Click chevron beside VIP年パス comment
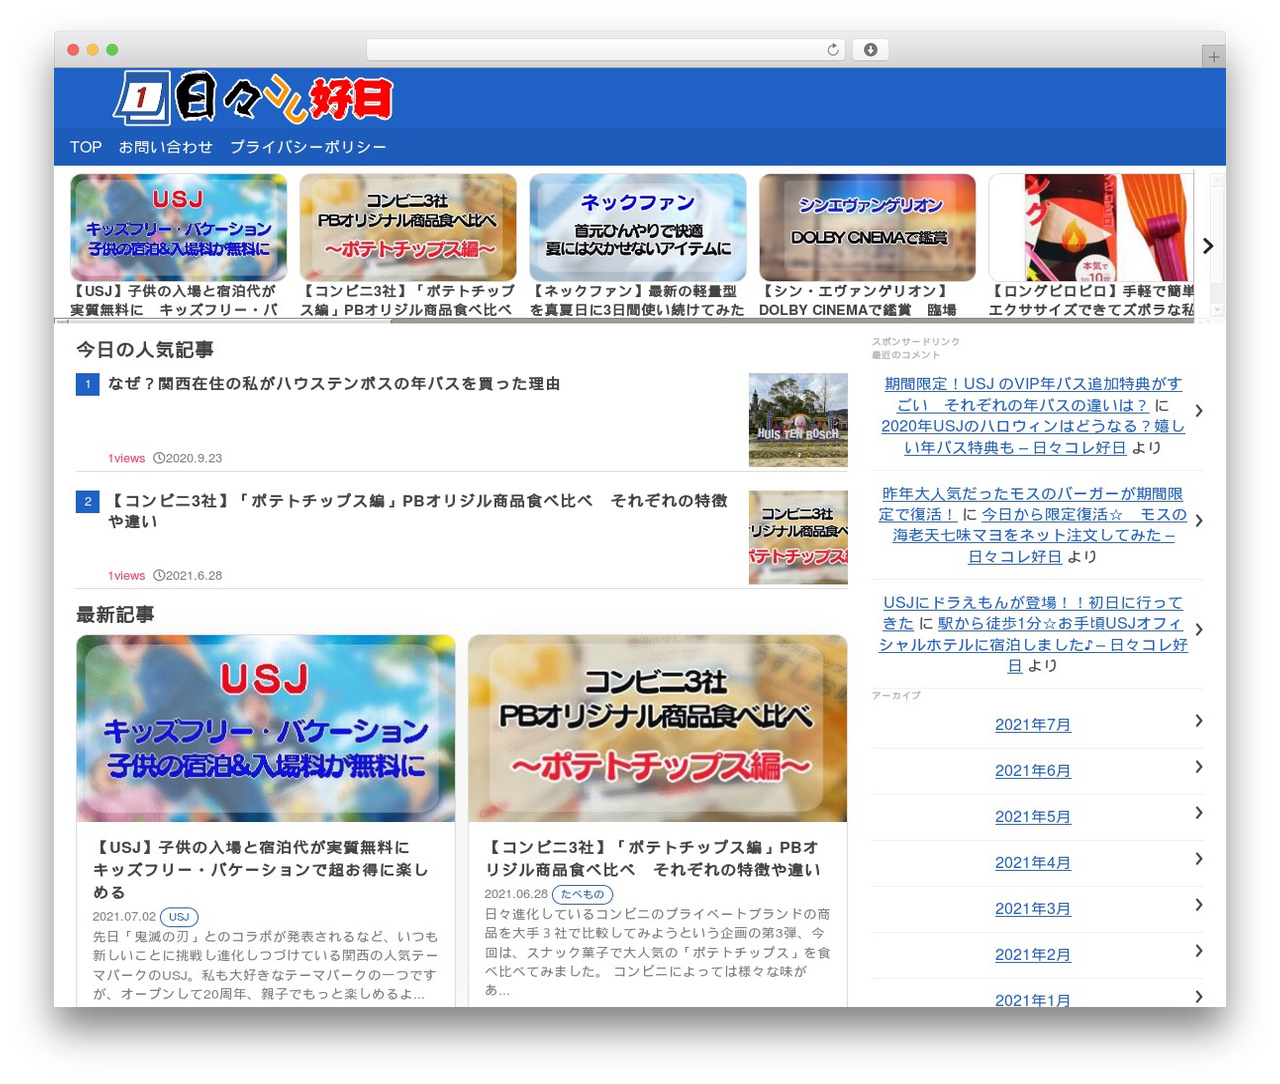 (x=1198, y=411)
